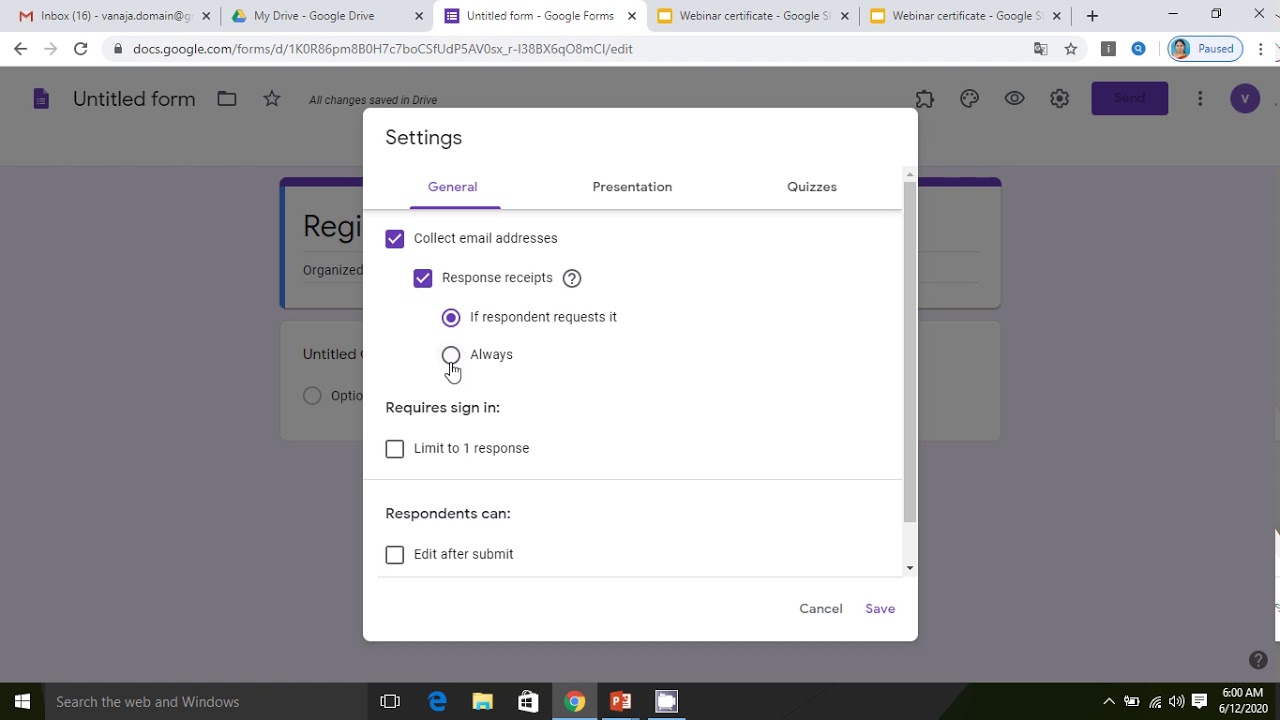Uncheck Collect email addresses
The height and width of the screenshot is (720, 1280).
[395, 238]
